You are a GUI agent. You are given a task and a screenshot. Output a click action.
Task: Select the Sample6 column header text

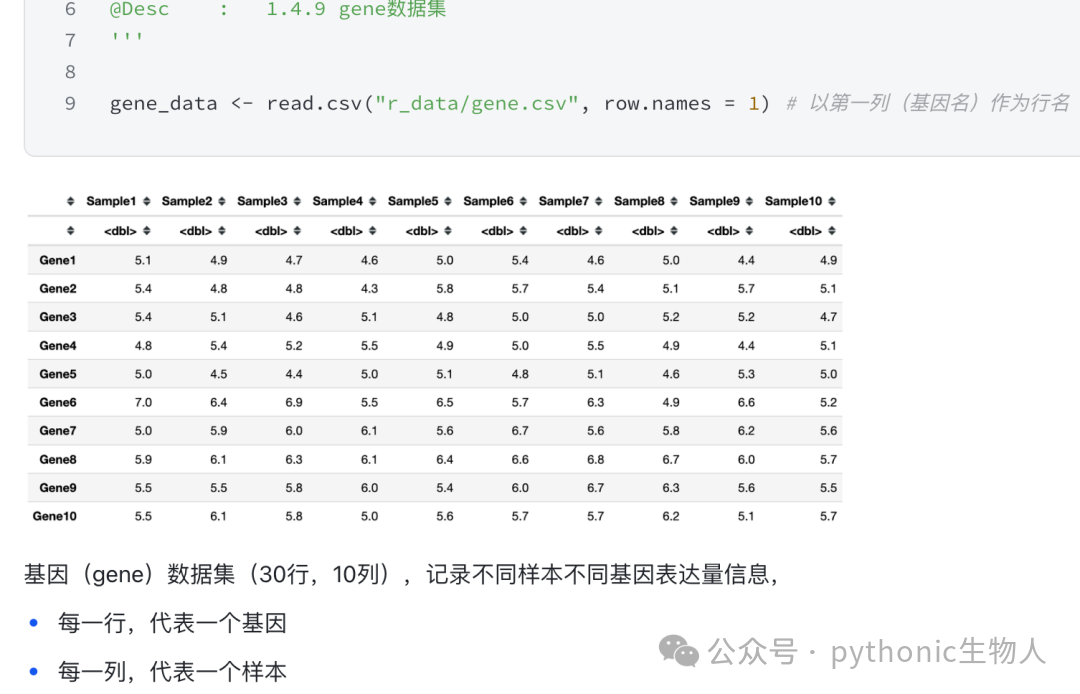(488, 201)
